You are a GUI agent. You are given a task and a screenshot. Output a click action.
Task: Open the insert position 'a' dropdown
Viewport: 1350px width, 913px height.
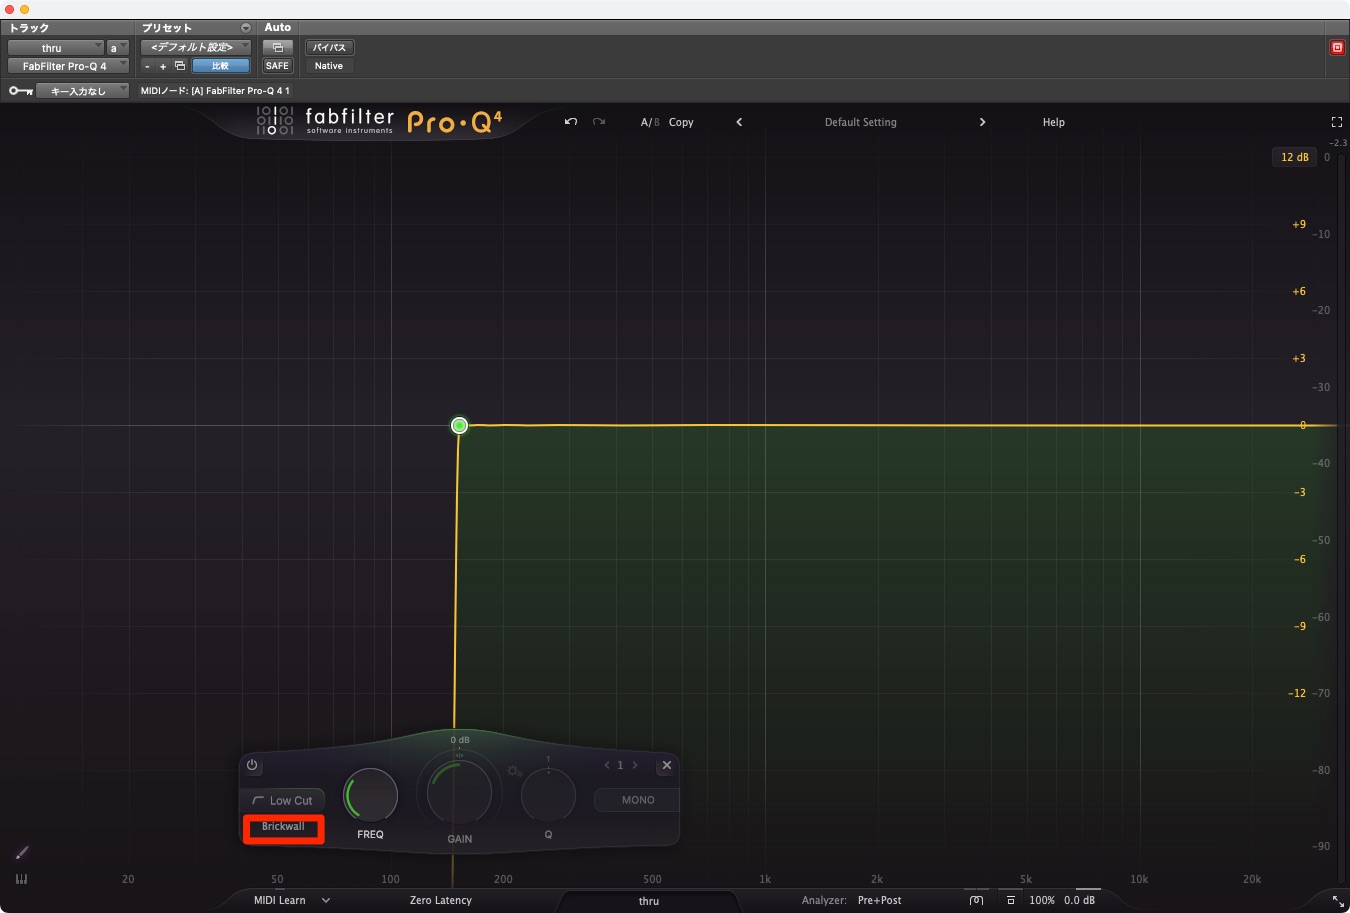117,47
